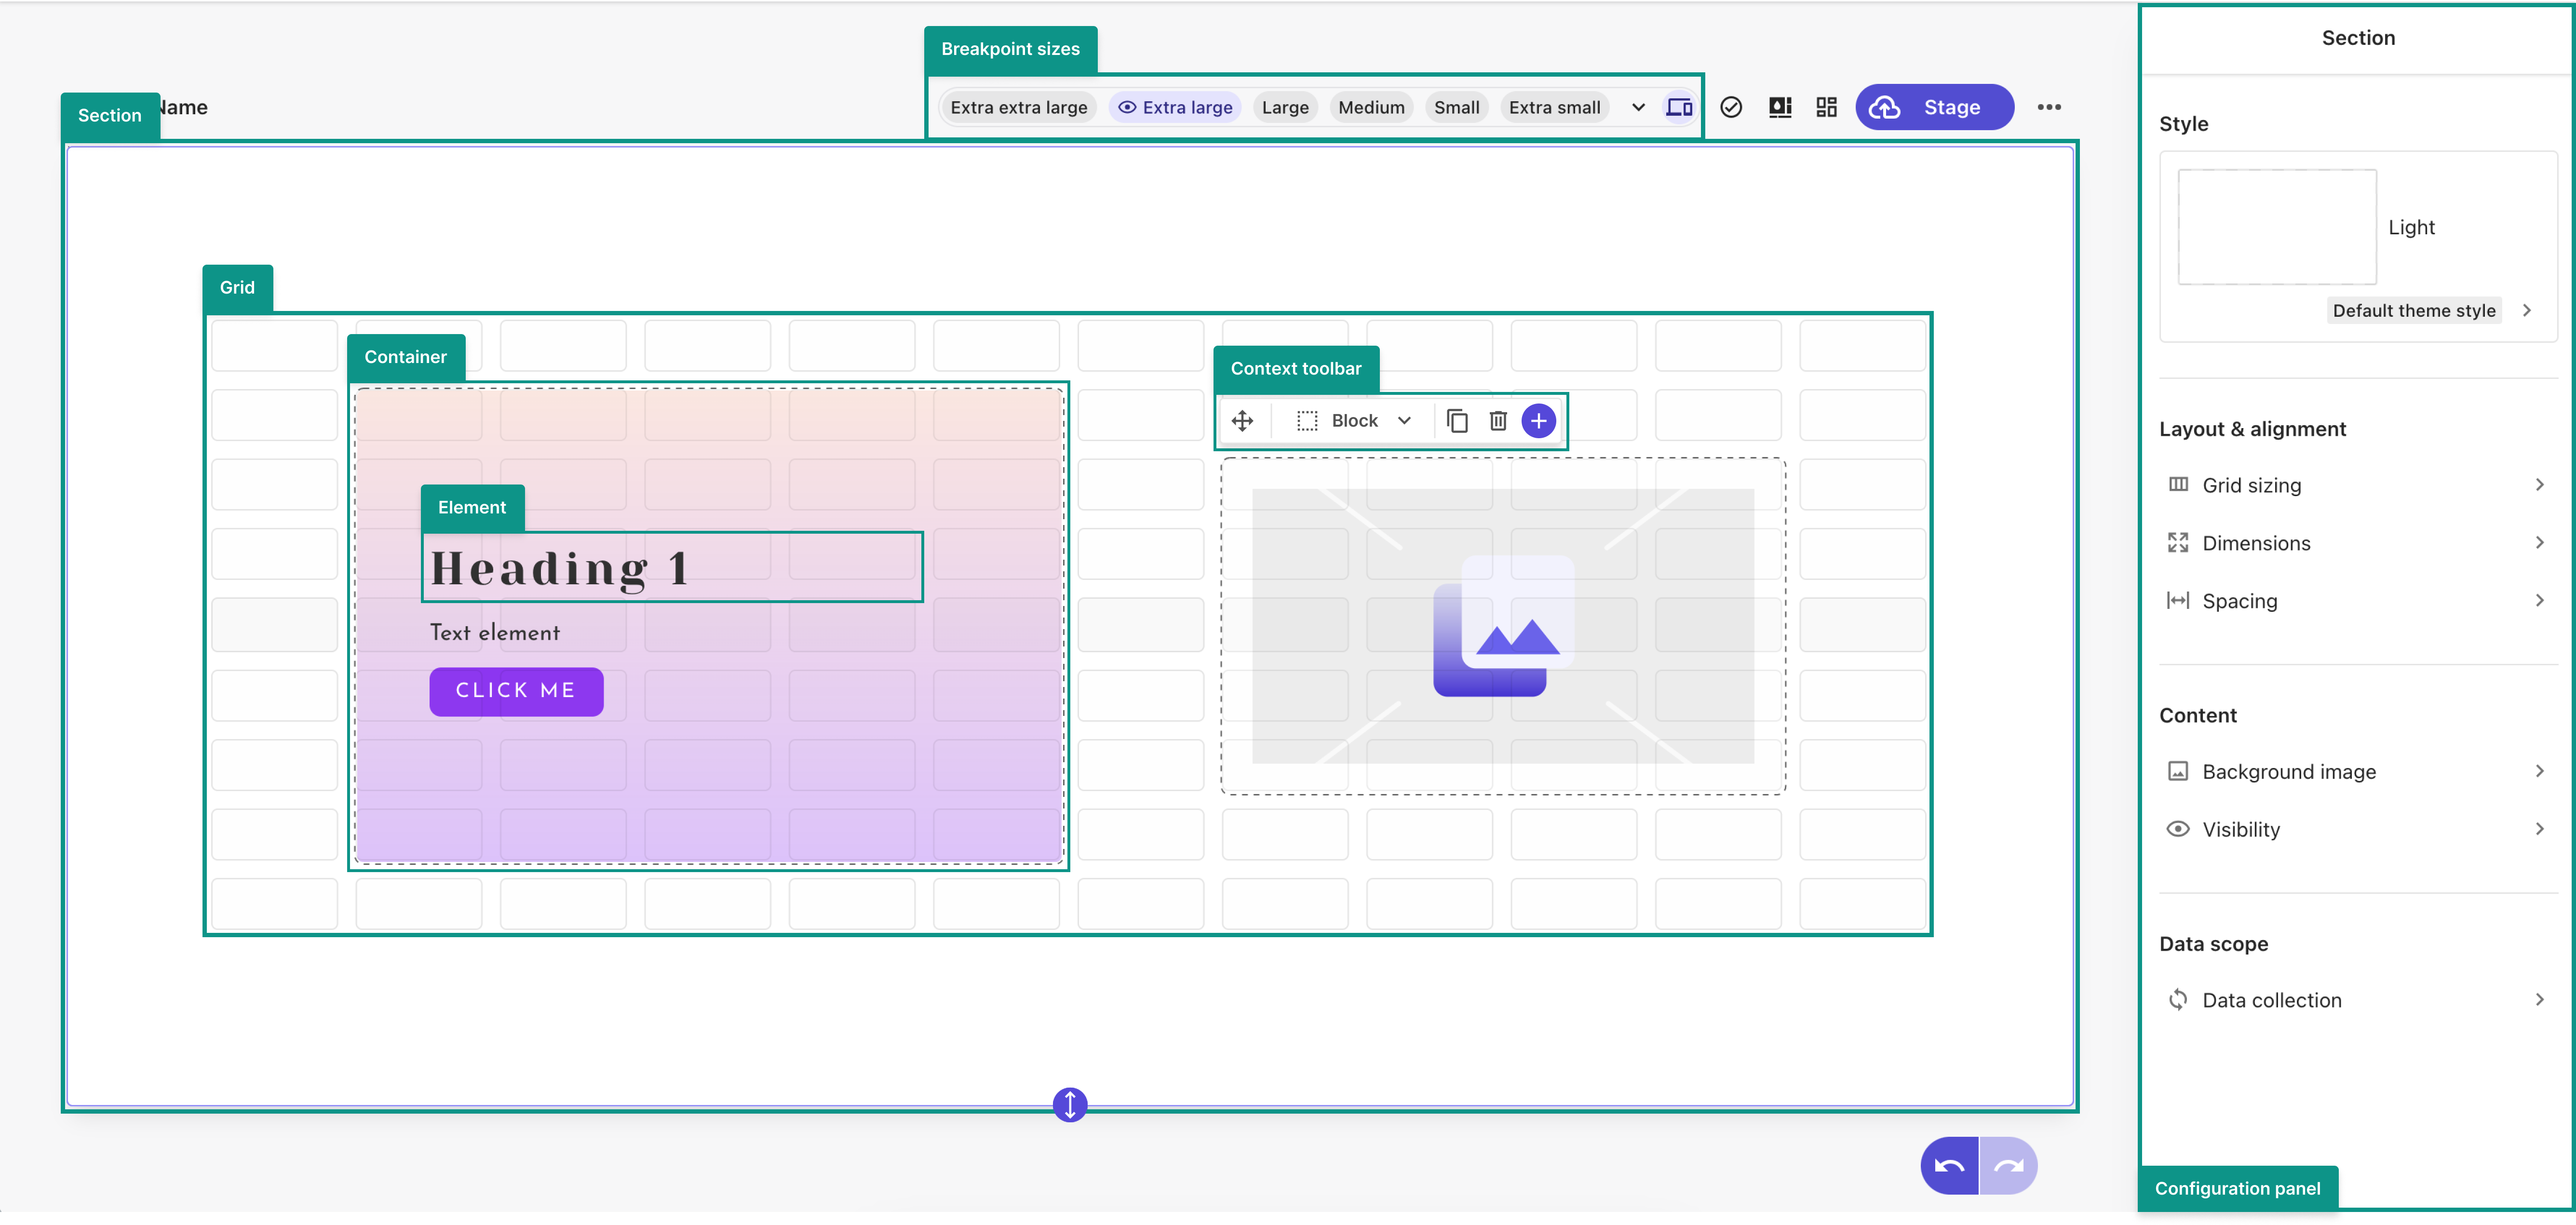
Task: Add new element with purple plus icon
Action: click(1538, 421)
